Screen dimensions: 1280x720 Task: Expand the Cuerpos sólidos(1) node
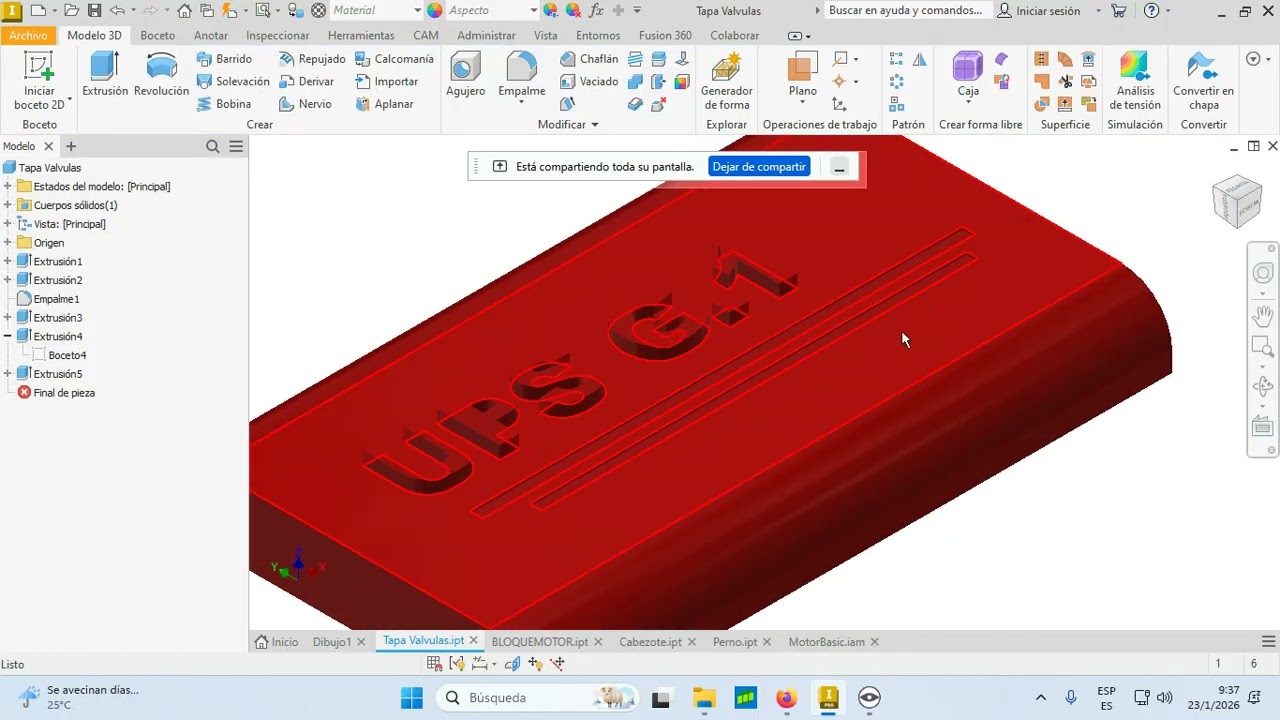click(8, 205)
